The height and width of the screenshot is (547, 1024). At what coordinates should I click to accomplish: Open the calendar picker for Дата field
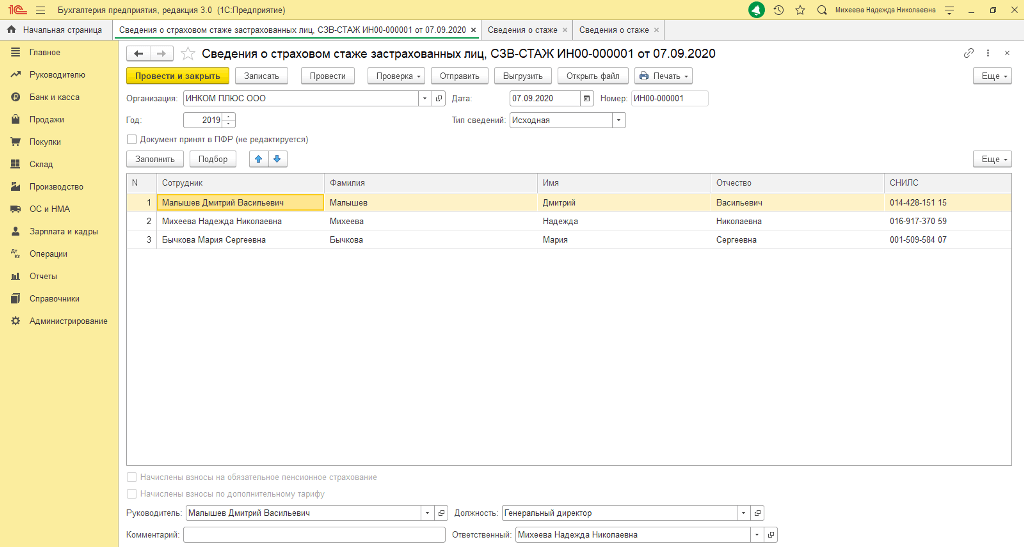coord(588,98)
